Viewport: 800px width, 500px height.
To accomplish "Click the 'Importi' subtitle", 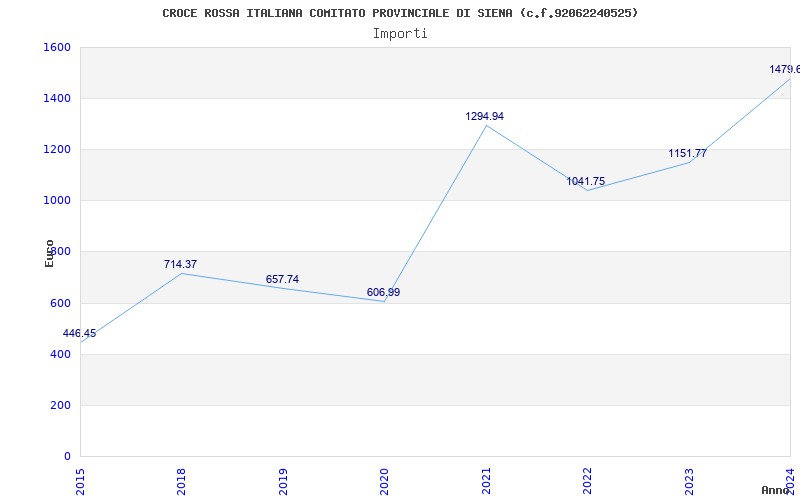I will click(x=400, y=34).
